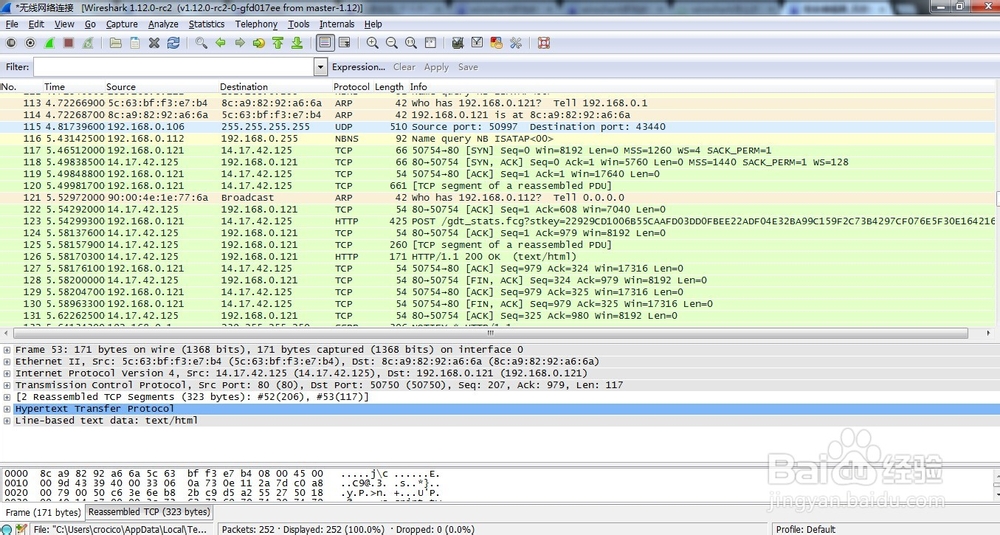Viewport: 1000px width, 535px height.
Task: Toggle colorize packet list button
Action: tap(325, 43)
